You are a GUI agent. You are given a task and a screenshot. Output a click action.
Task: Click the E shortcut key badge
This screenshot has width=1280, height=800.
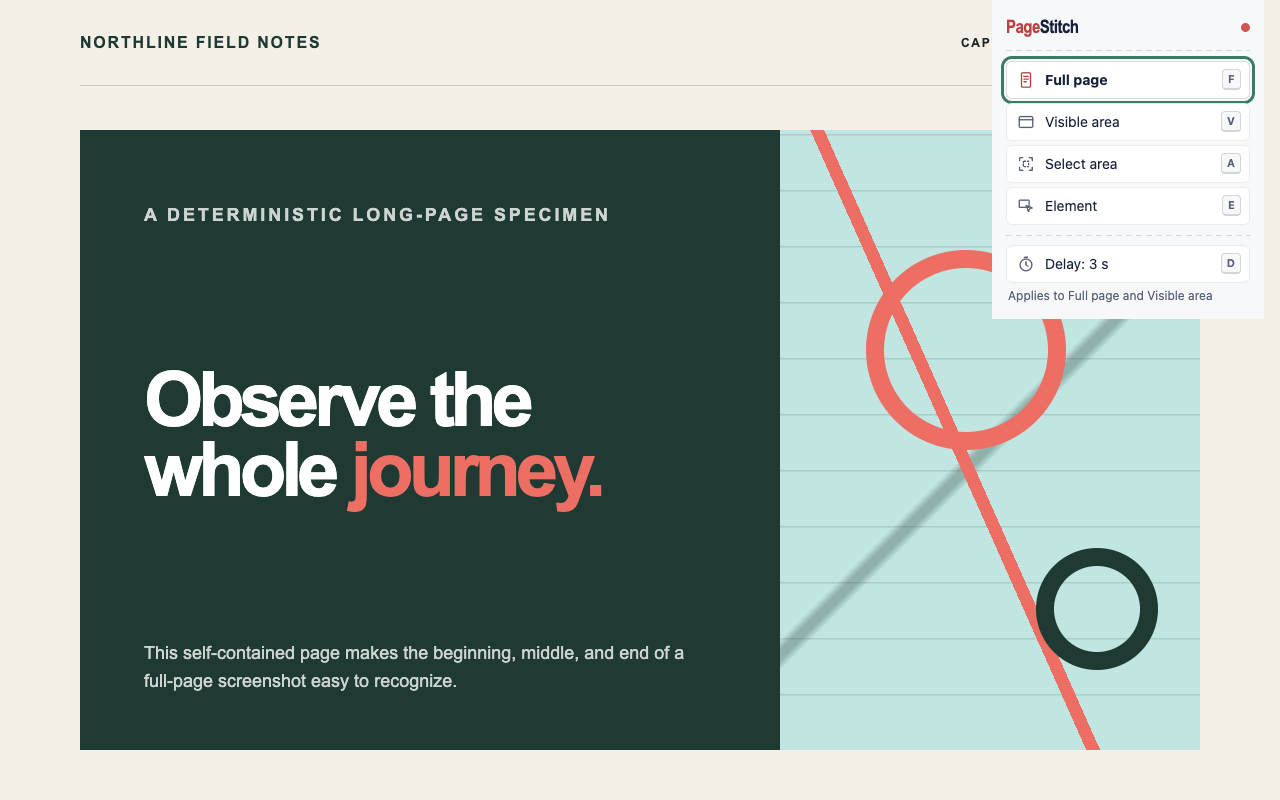[x=1231, y=205]
